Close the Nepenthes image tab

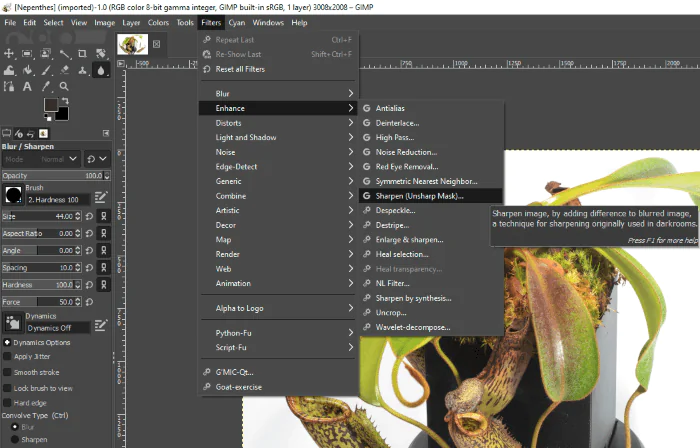tap(156, 44)
